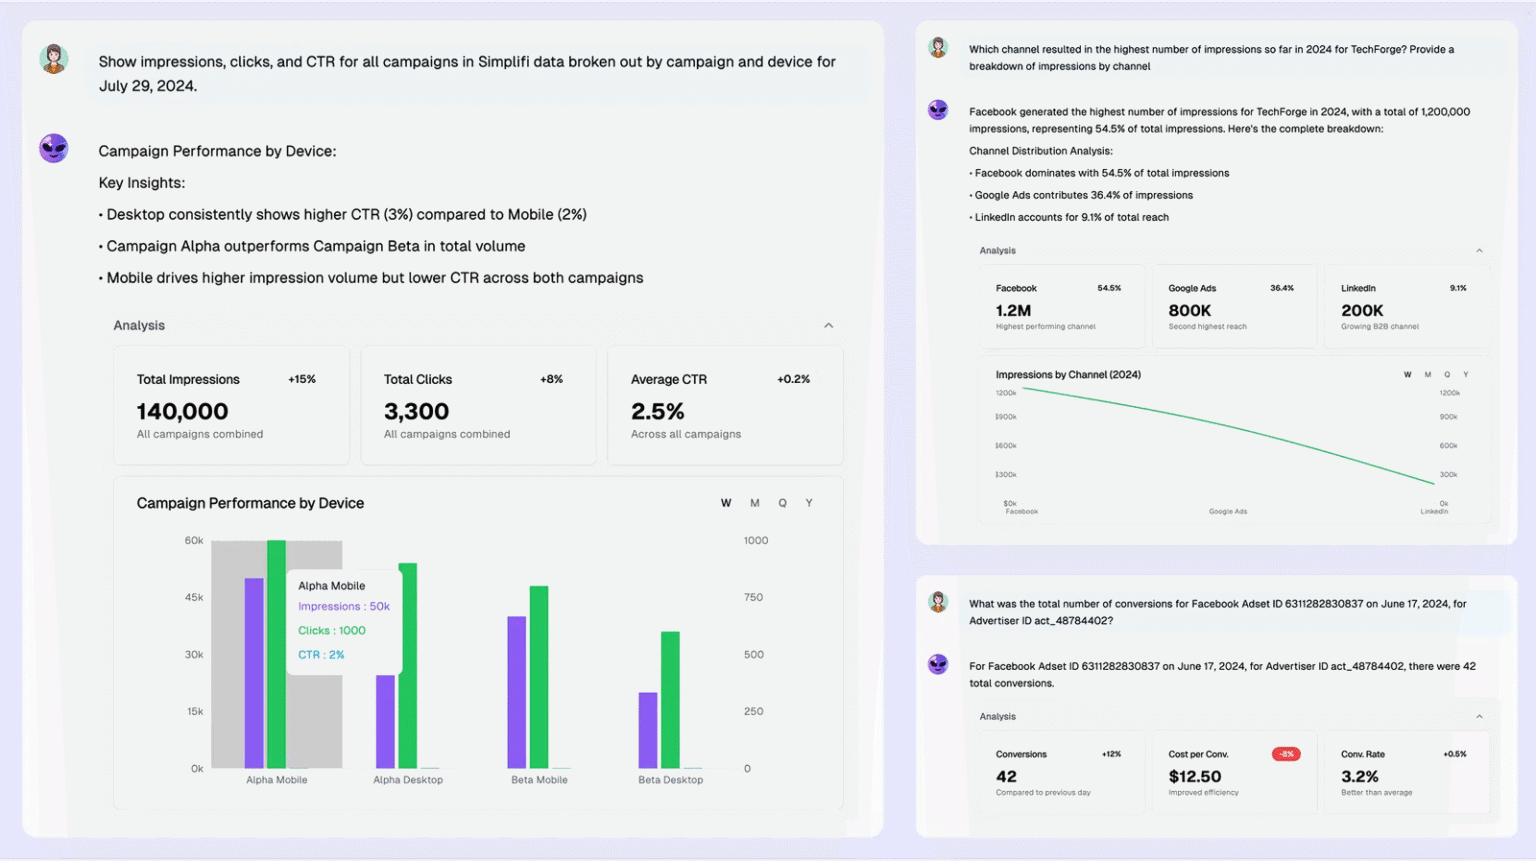The height and width of the screenshot is (861, 1536).
Task: Set Campaign Performance chart to Y range
Action: [809, 503]
